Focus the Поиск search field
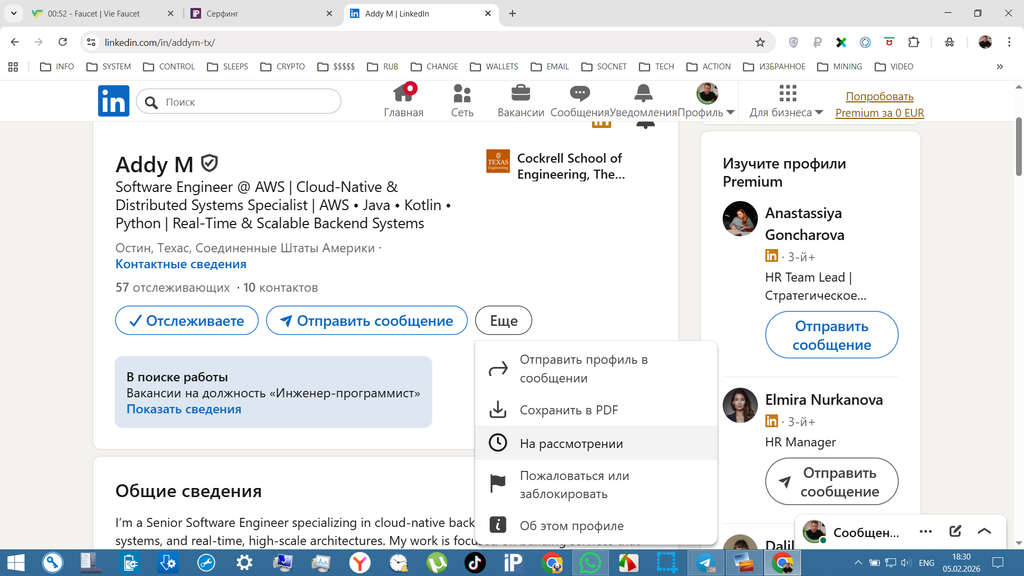 coord(238,102)
